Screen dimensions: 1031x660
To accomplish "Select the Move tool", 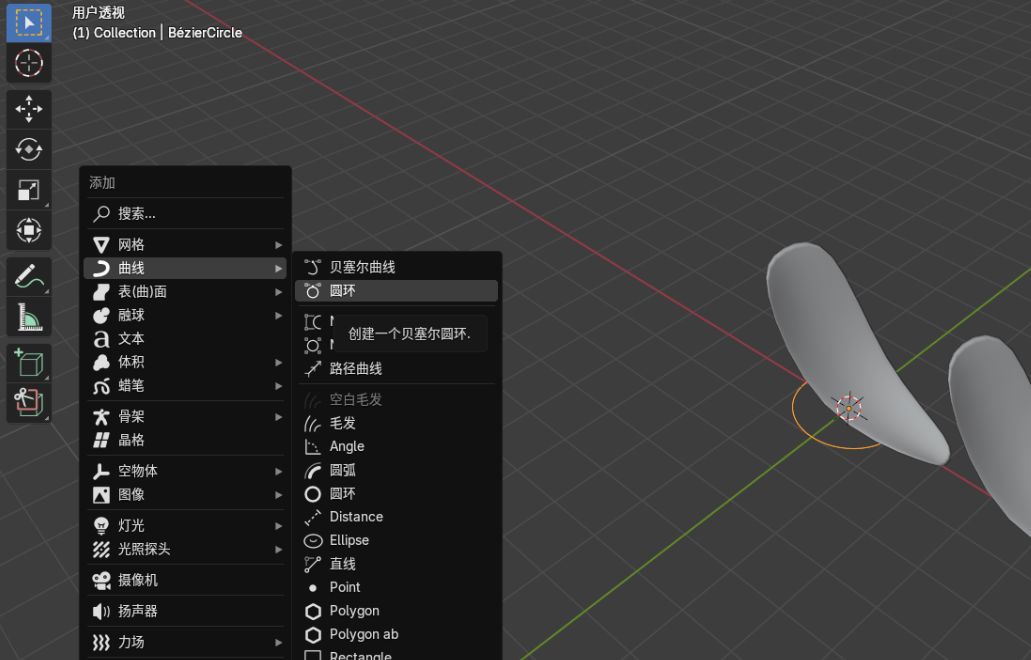I will [x=29, y=109].
